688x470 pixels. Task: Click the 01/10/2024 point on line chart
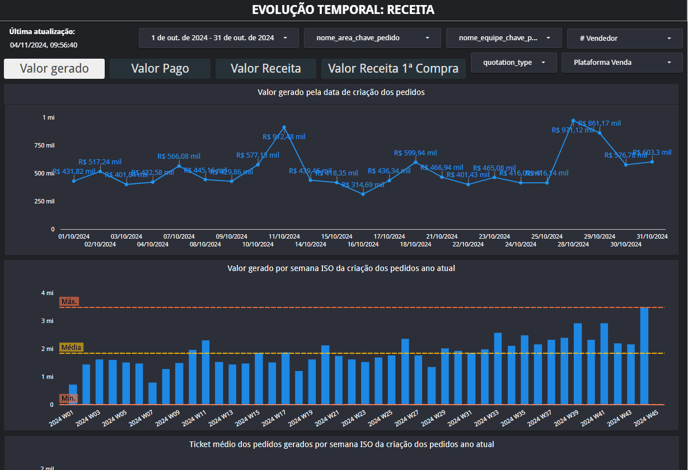[74, 181]
